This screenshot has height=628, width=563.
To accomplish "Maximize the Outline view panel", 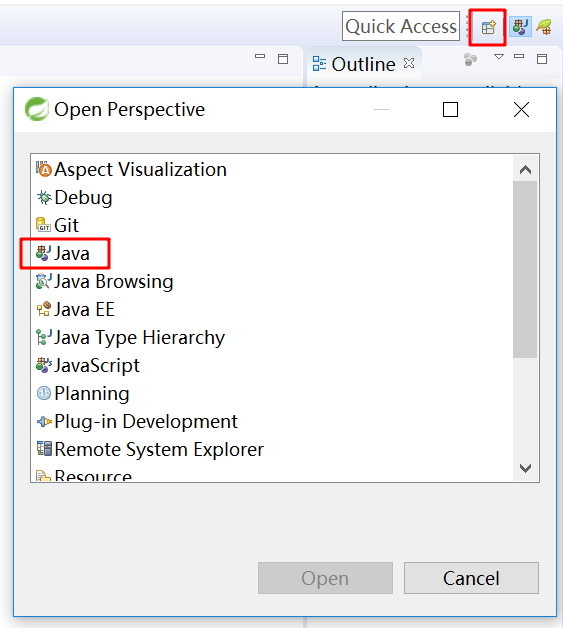I will coord(542,59).
